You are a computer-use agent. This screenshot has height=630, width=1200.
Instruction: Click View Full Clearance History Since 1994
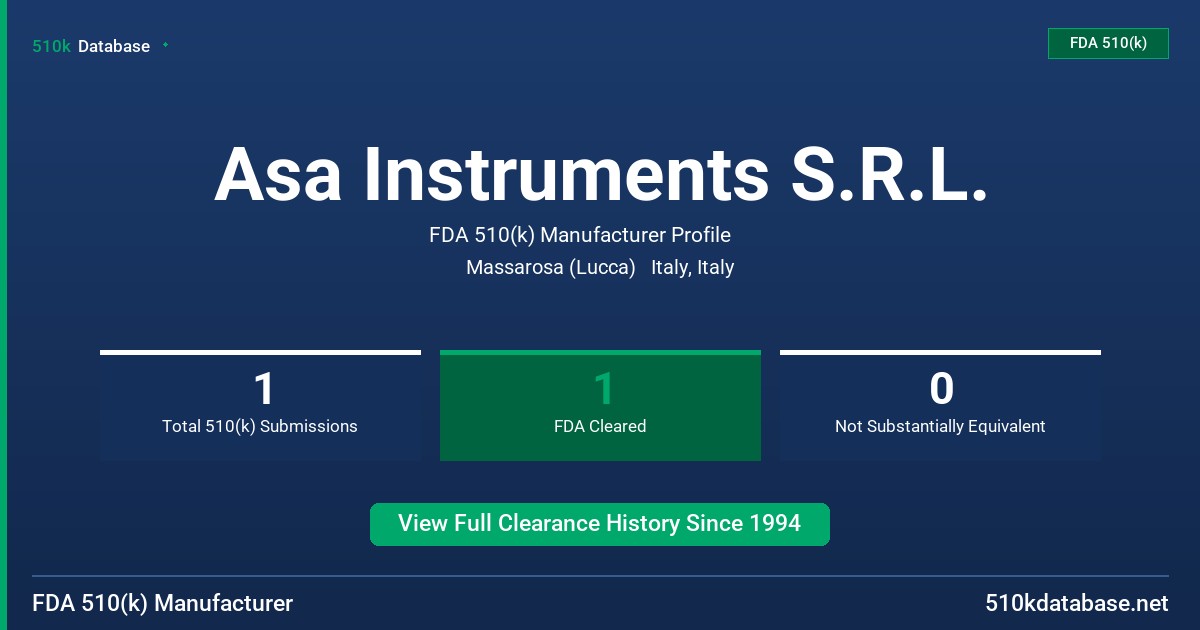coord(600,524)
